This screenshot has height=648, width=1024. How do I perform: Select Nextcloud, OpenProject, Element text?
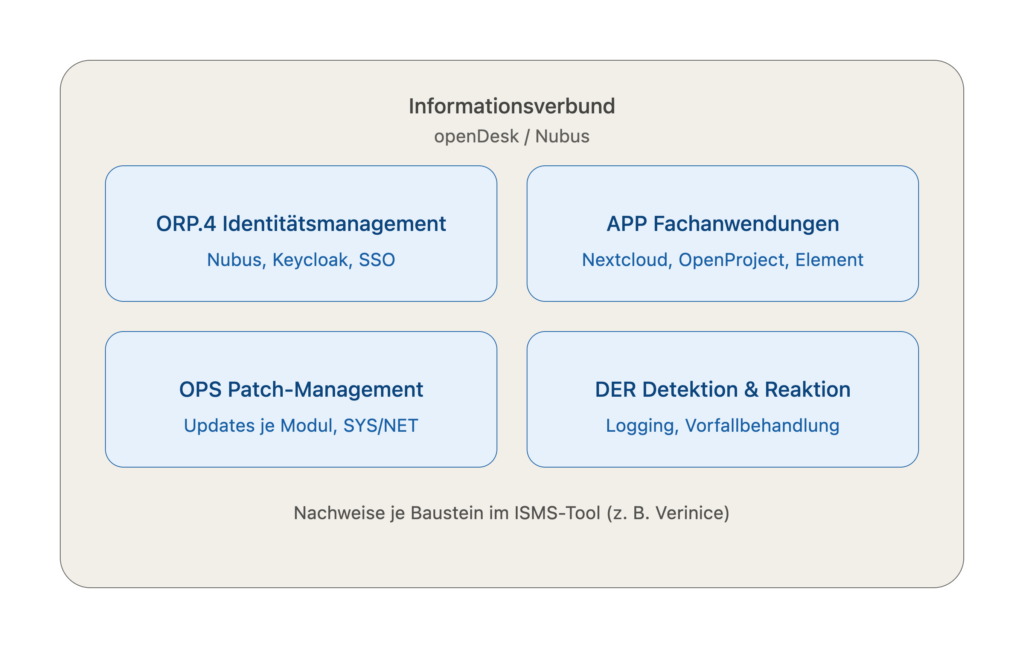722,259
